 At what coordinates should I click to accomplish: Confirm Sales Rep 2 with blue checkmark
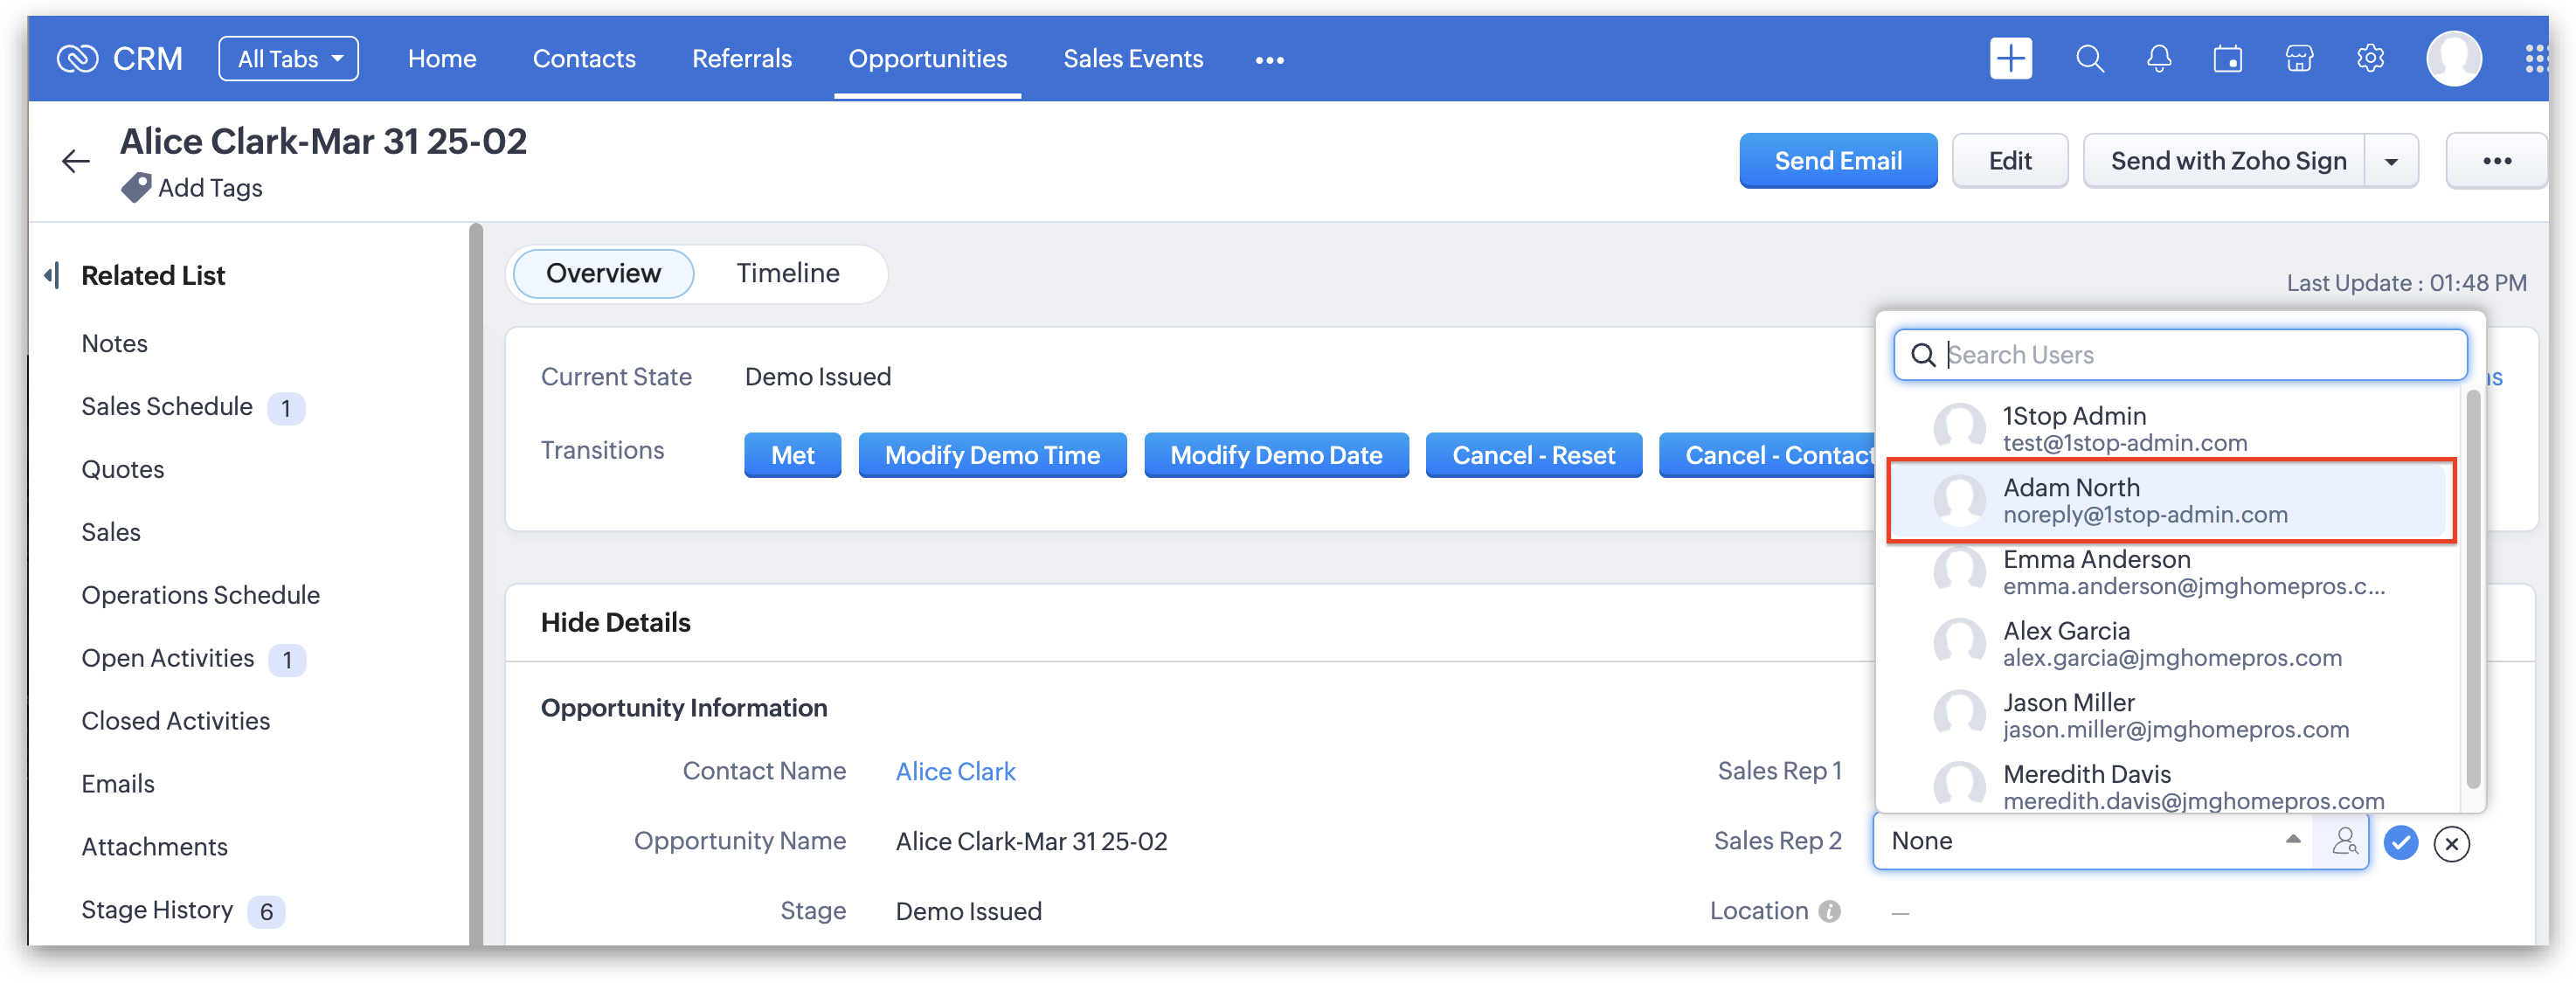click(2400, 843)
